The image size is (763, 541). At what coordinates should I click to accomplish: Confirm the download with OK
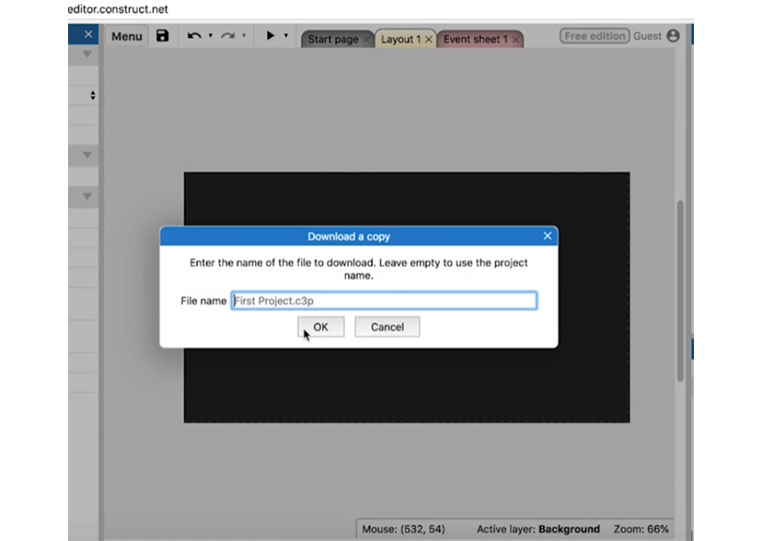coord(321,327)
